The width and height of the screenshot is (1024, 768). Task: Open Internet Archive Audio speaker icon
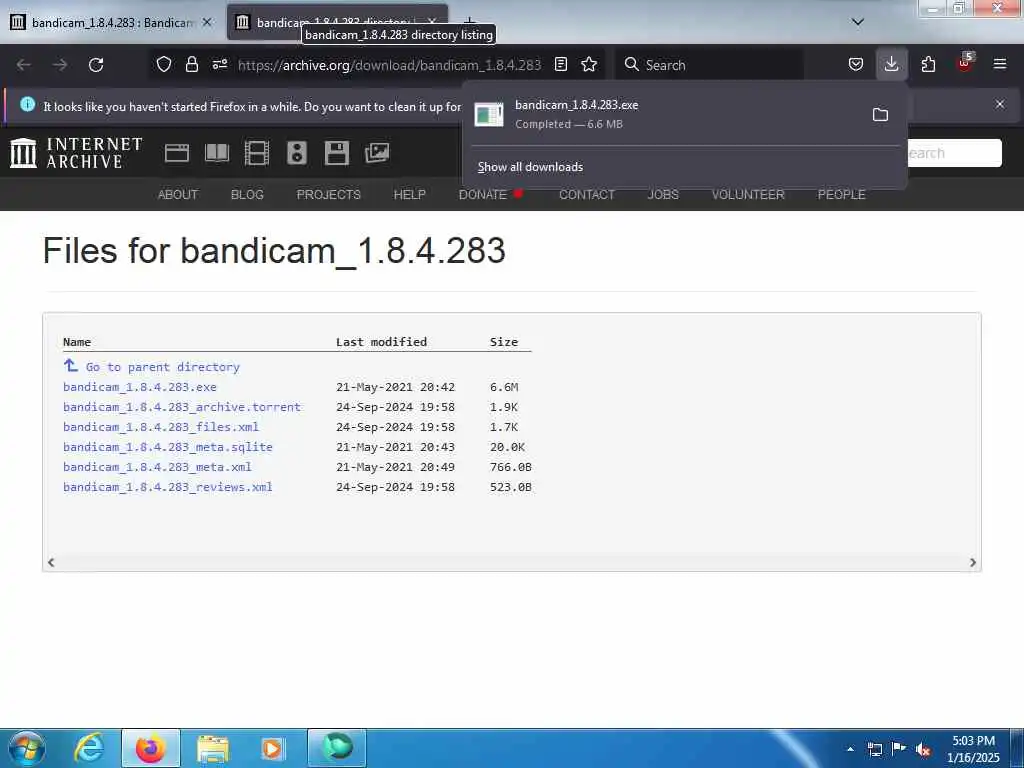pos(296,153)
